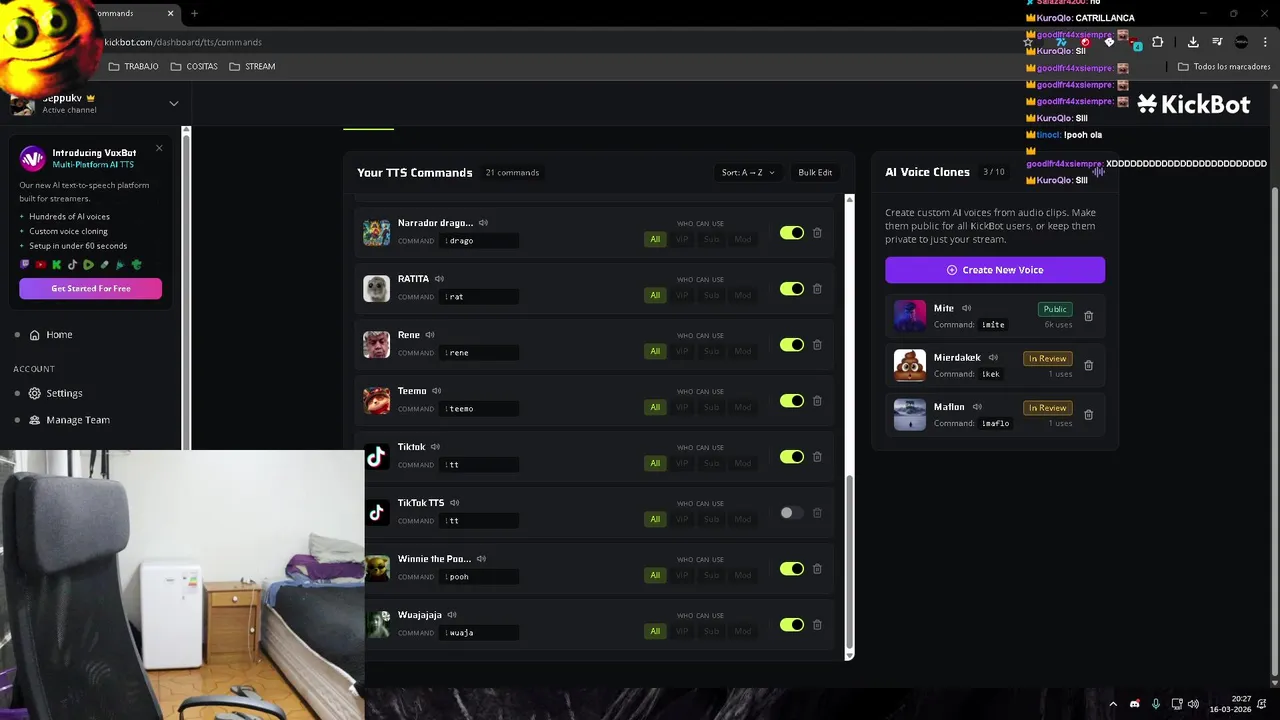Click the Bulk Edit button

815,173
